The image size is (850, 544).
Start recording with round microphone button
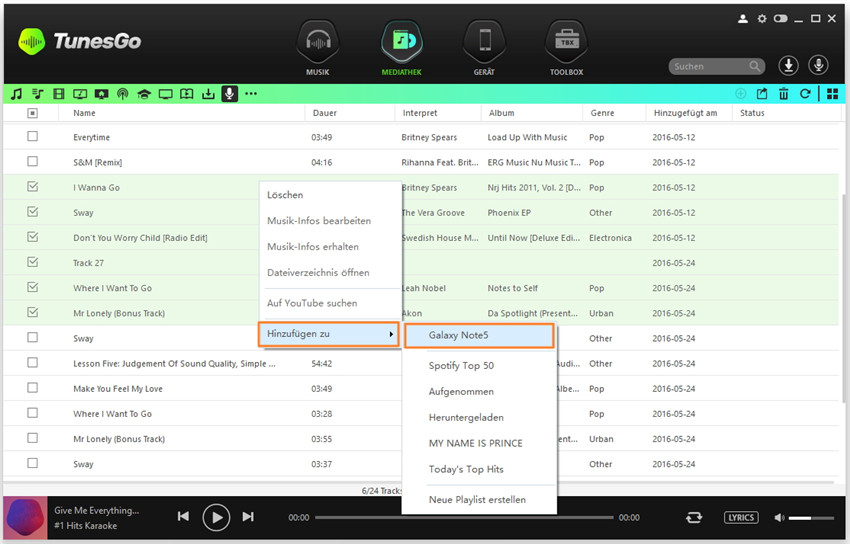pyautogui.click(x=819, y=66)
